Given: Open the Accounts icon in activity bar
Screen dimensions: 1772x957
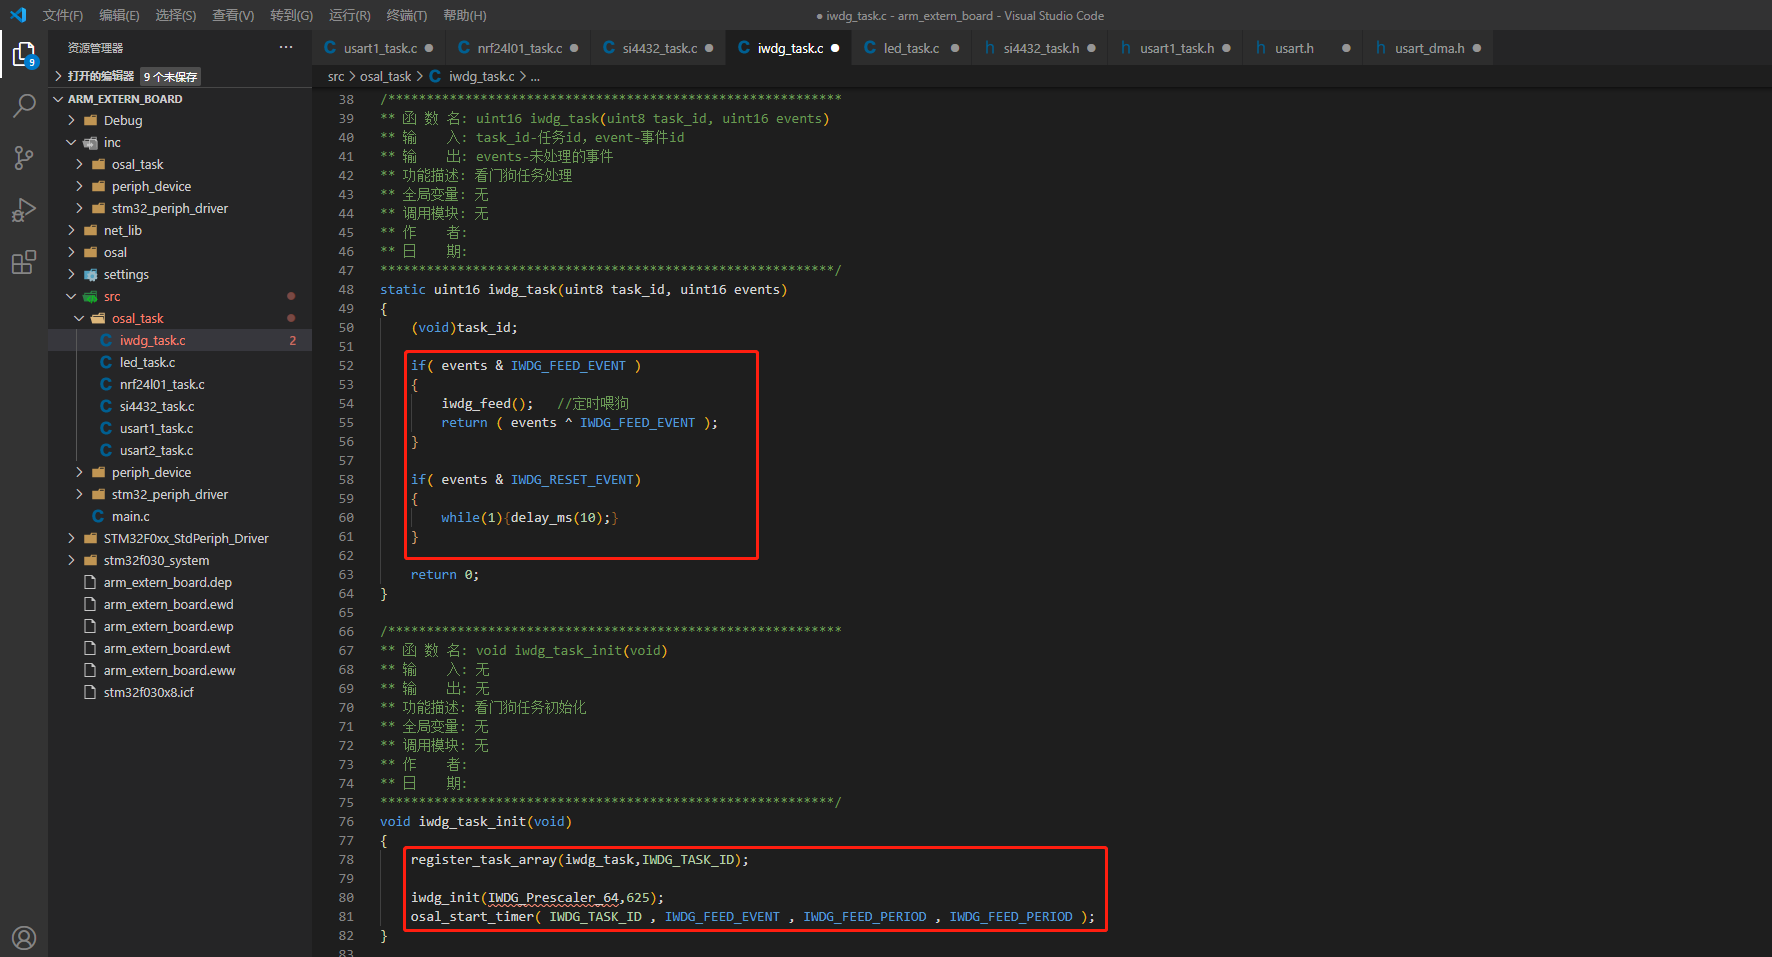Looking at the screenshot, I should tap(23, 937).
